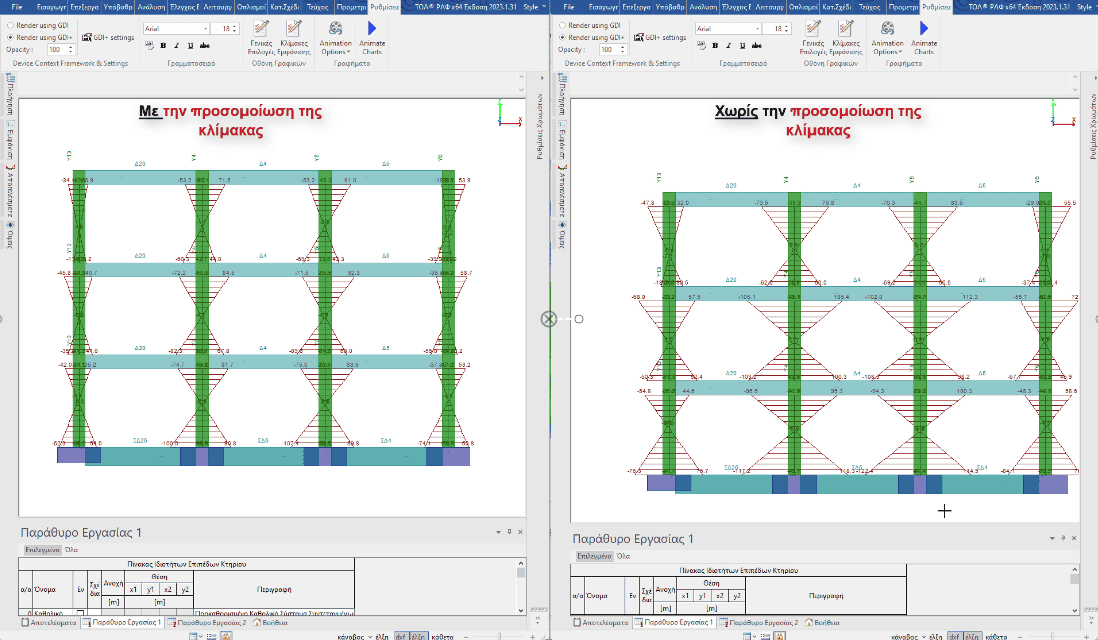
Task: Open the Style dropdown in the left window
Action: 533,6
